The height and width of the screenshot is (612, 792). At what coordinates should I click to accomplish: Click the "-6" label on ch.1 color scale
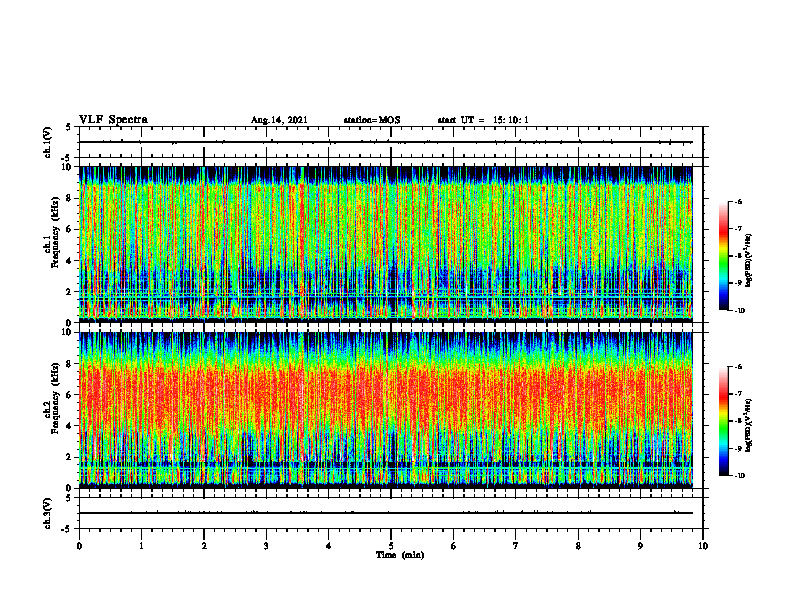click(737, 201)
